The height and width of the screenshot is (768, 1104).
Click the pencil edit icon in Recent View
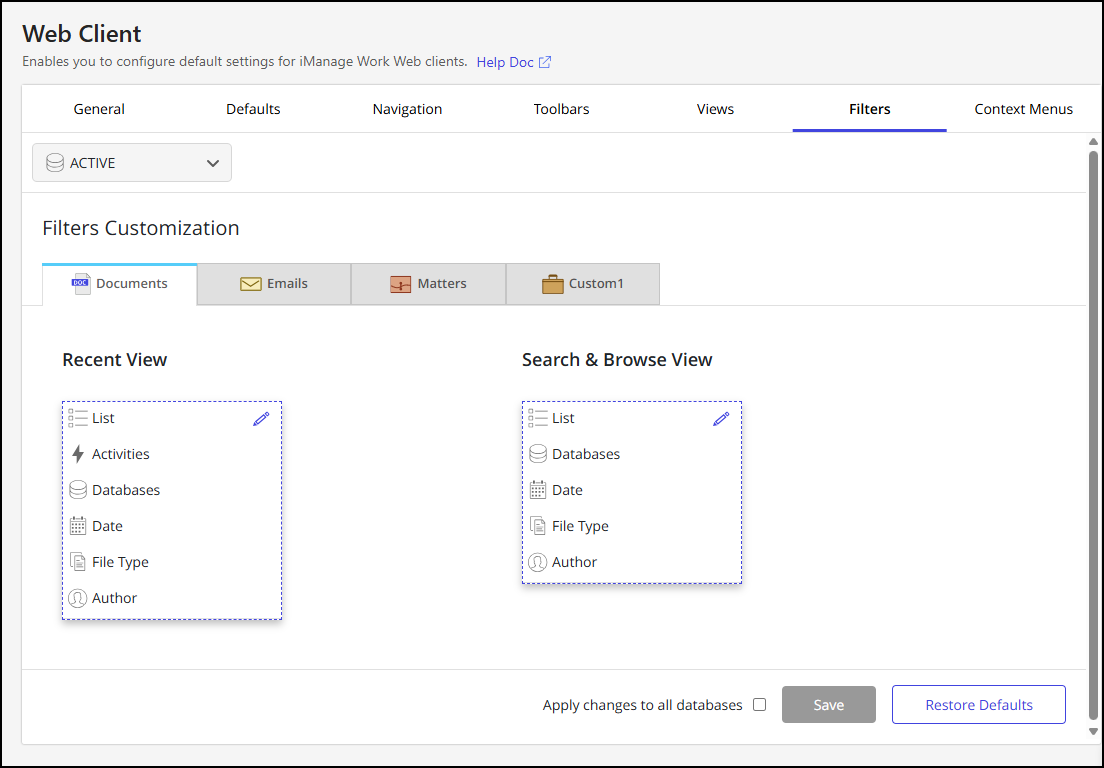[261, 419]
